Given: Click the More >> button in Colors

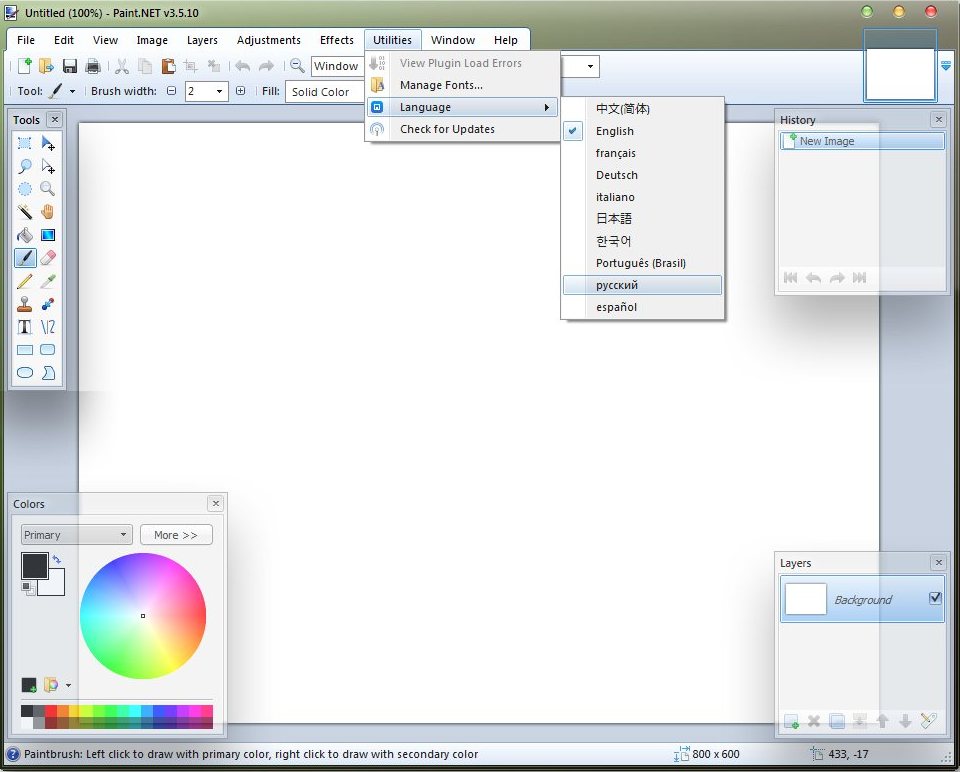Looking at the screenshot, I should point(176,534).
